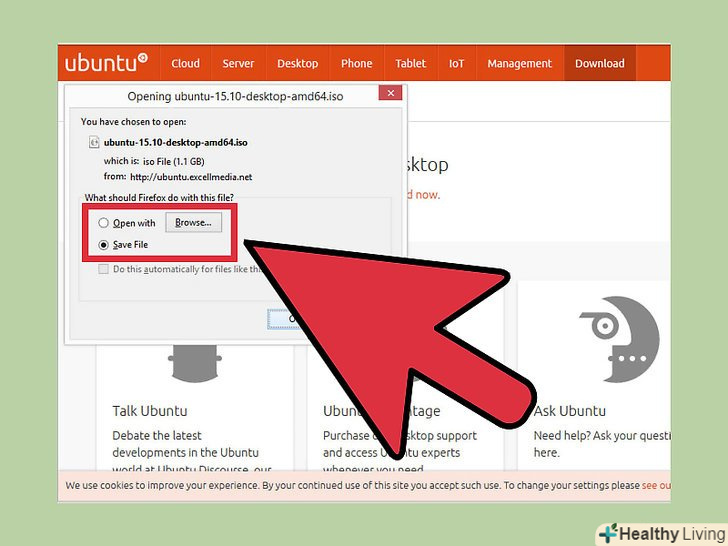
Task: Open the Phone navigation item
Action: click(x=357, y=63)
